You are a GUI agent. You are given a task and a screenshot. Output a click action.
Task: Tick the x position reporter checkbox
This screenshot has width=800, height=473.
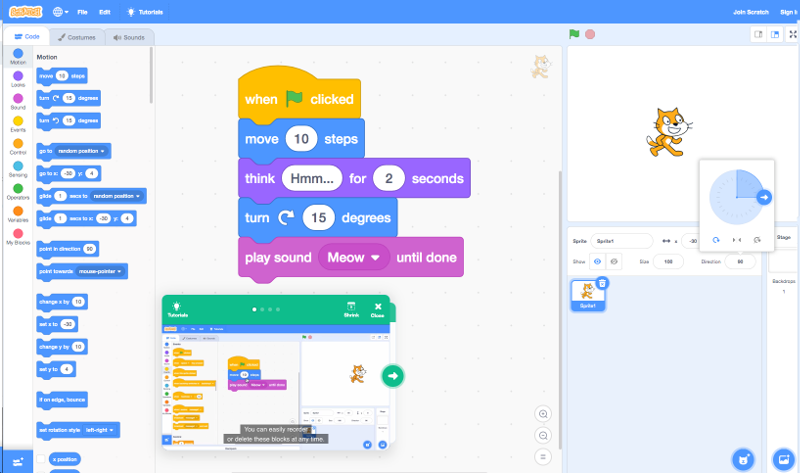(41, 459)
